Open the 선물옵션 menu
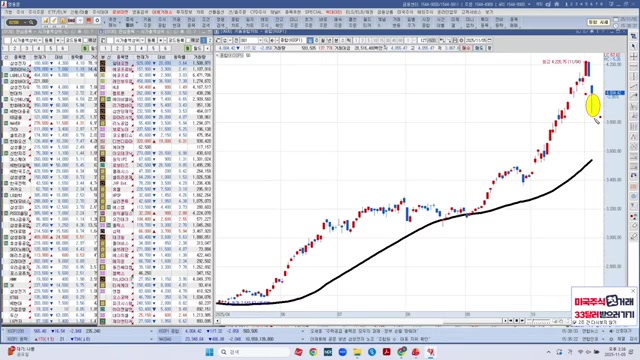 pos(216,12)
